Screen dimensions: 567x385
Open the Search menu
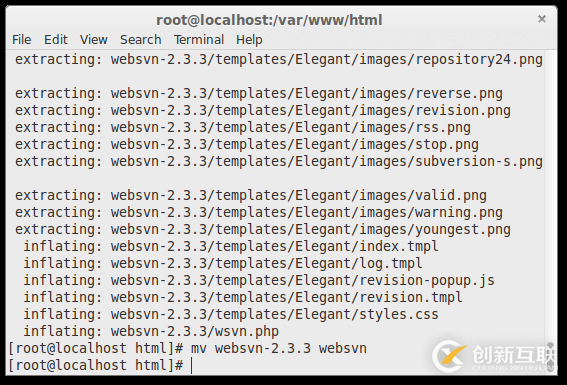tap(141, 39)
